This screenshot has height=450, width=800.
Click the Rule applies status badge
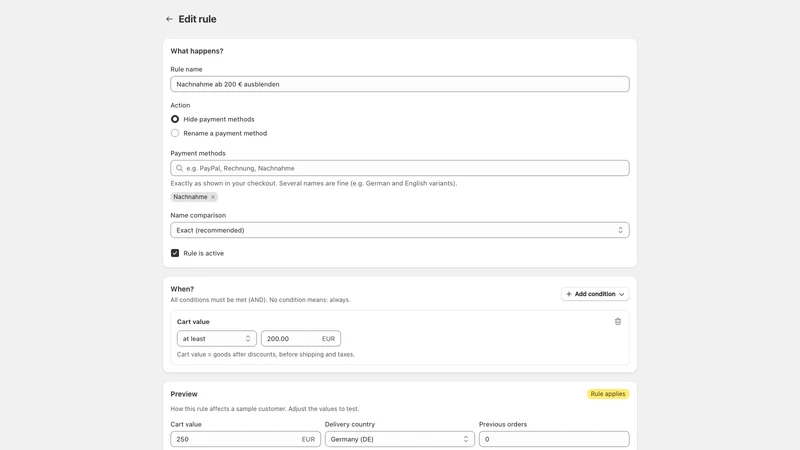(608, 394)
